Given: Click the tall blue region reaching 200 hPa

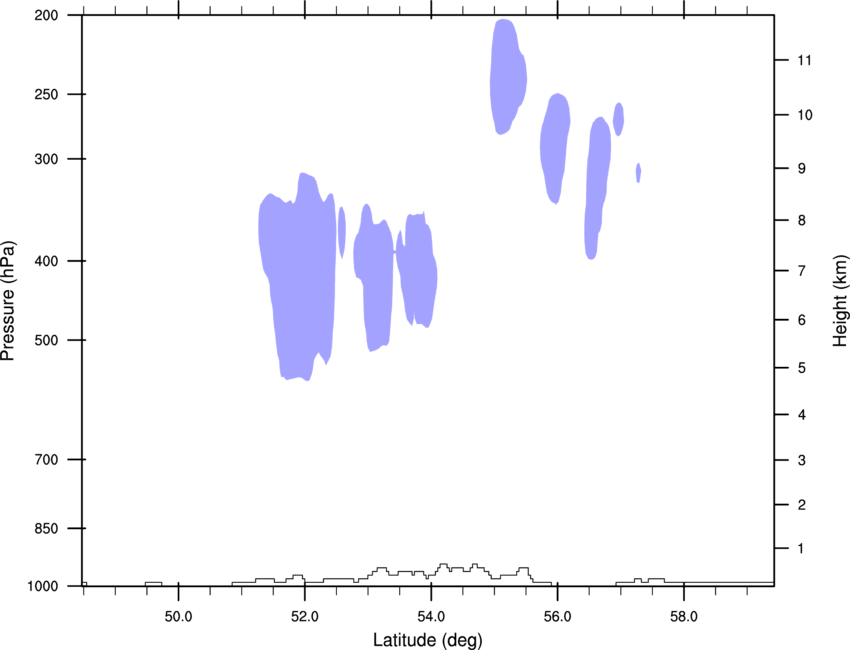Looking at the screenshot, I should [508, 76].
